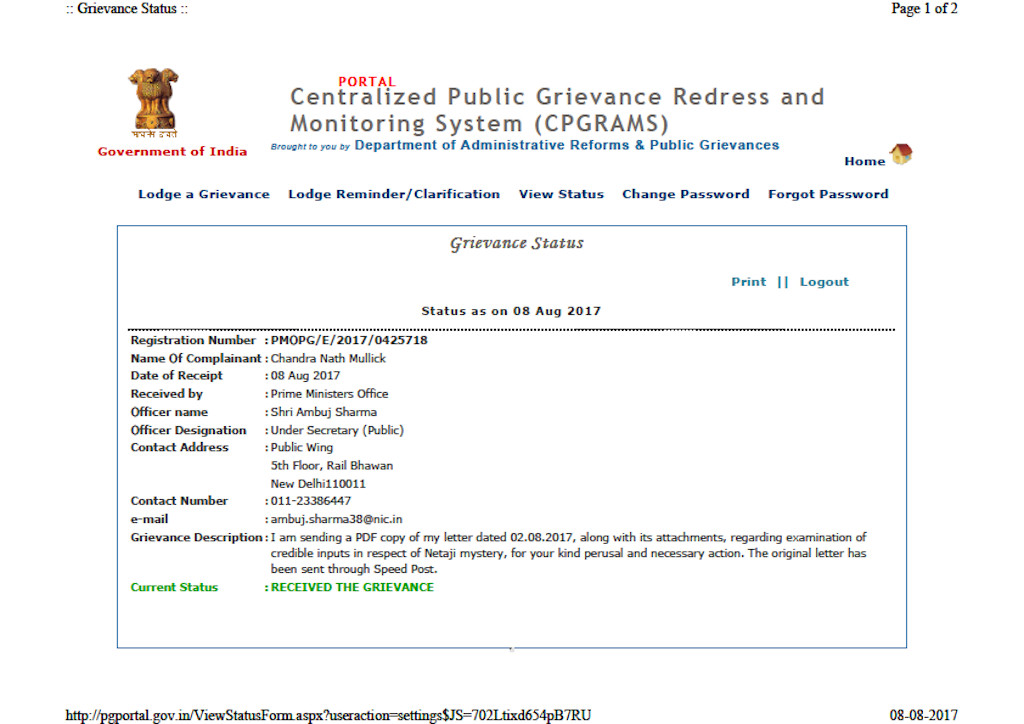Click Date of Receipt value 08 Aug 2017
The height and width of the screenshot is (724, 1024).
click(306, 375)
